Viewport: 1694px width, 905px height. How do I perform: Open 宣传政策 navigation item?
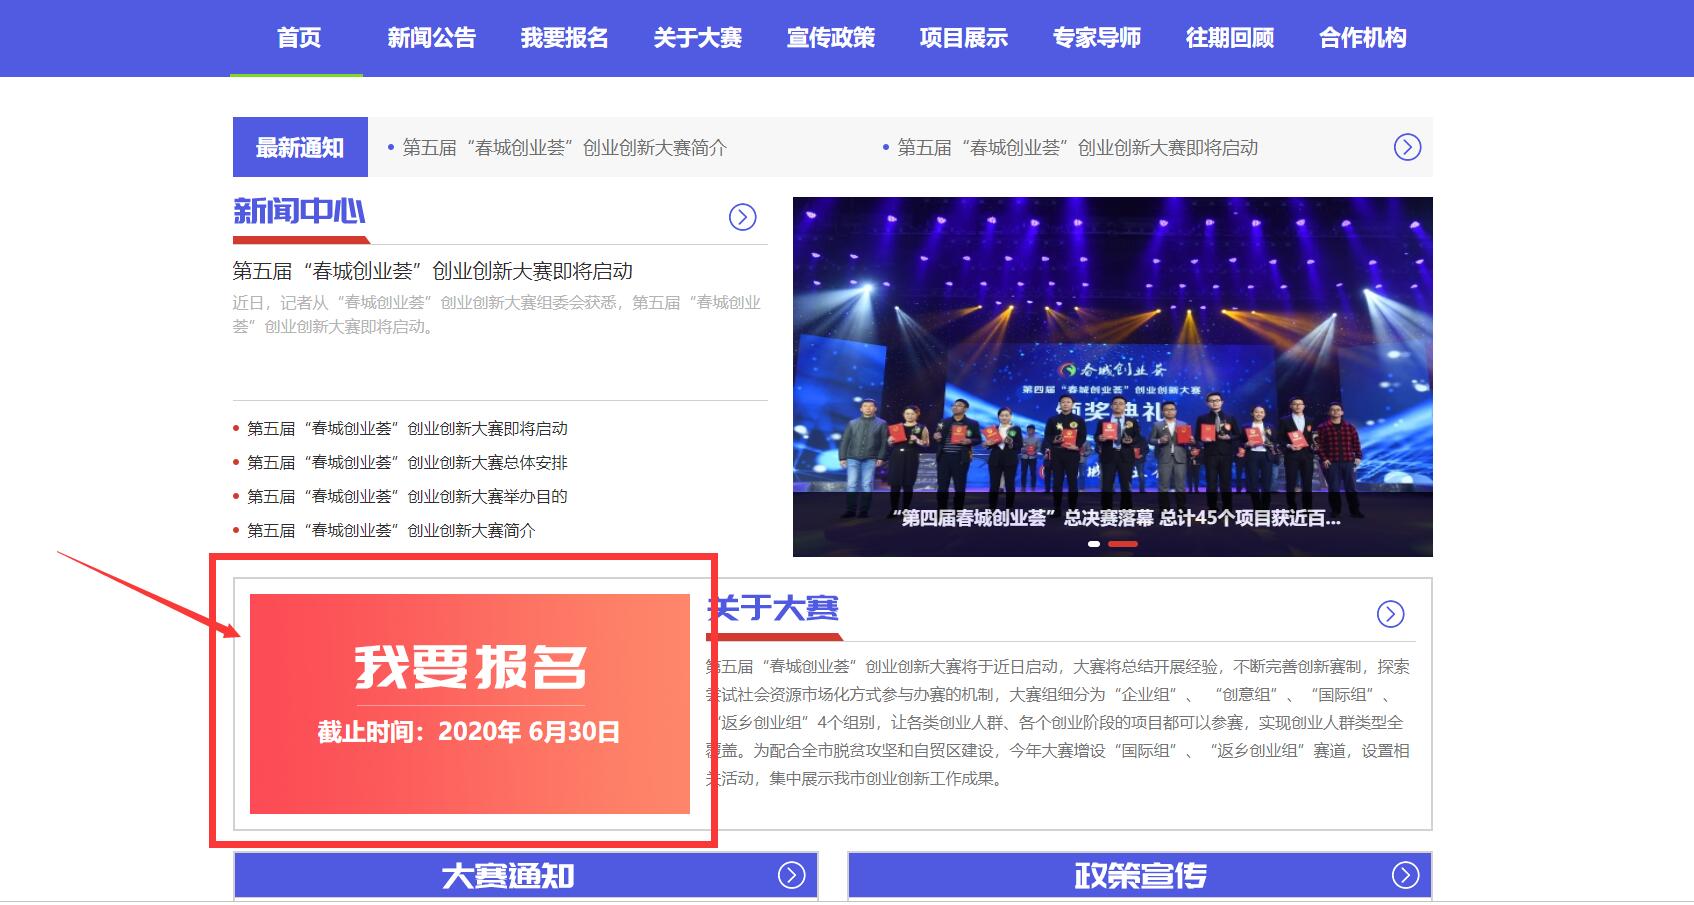point(830,38)
